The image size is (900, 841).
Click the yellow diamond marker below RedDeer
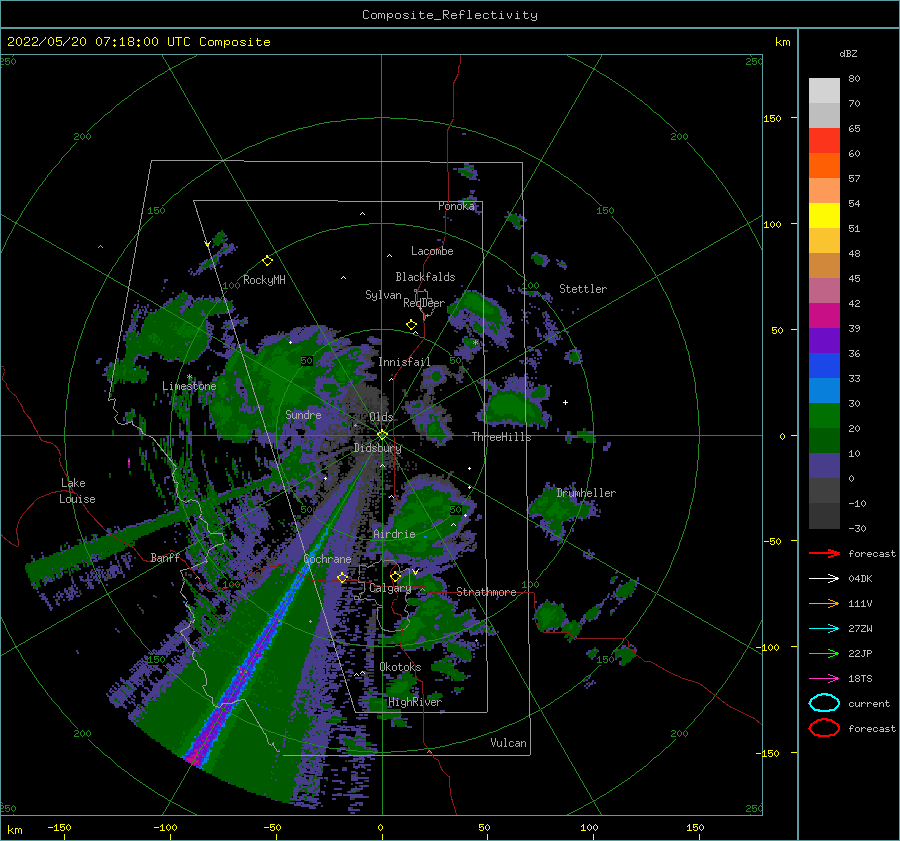click(412, 325)
